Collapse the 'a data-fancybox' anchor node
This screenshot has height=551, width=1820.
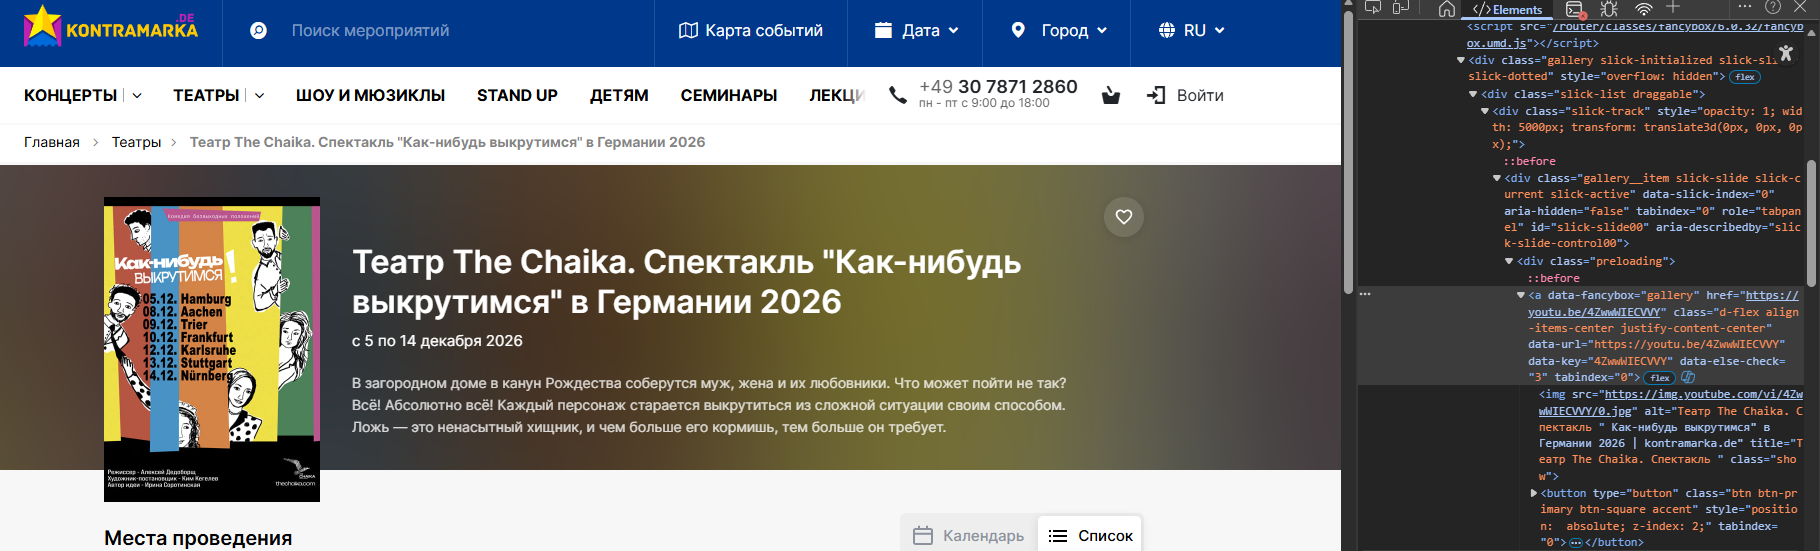pos(1521,296)
